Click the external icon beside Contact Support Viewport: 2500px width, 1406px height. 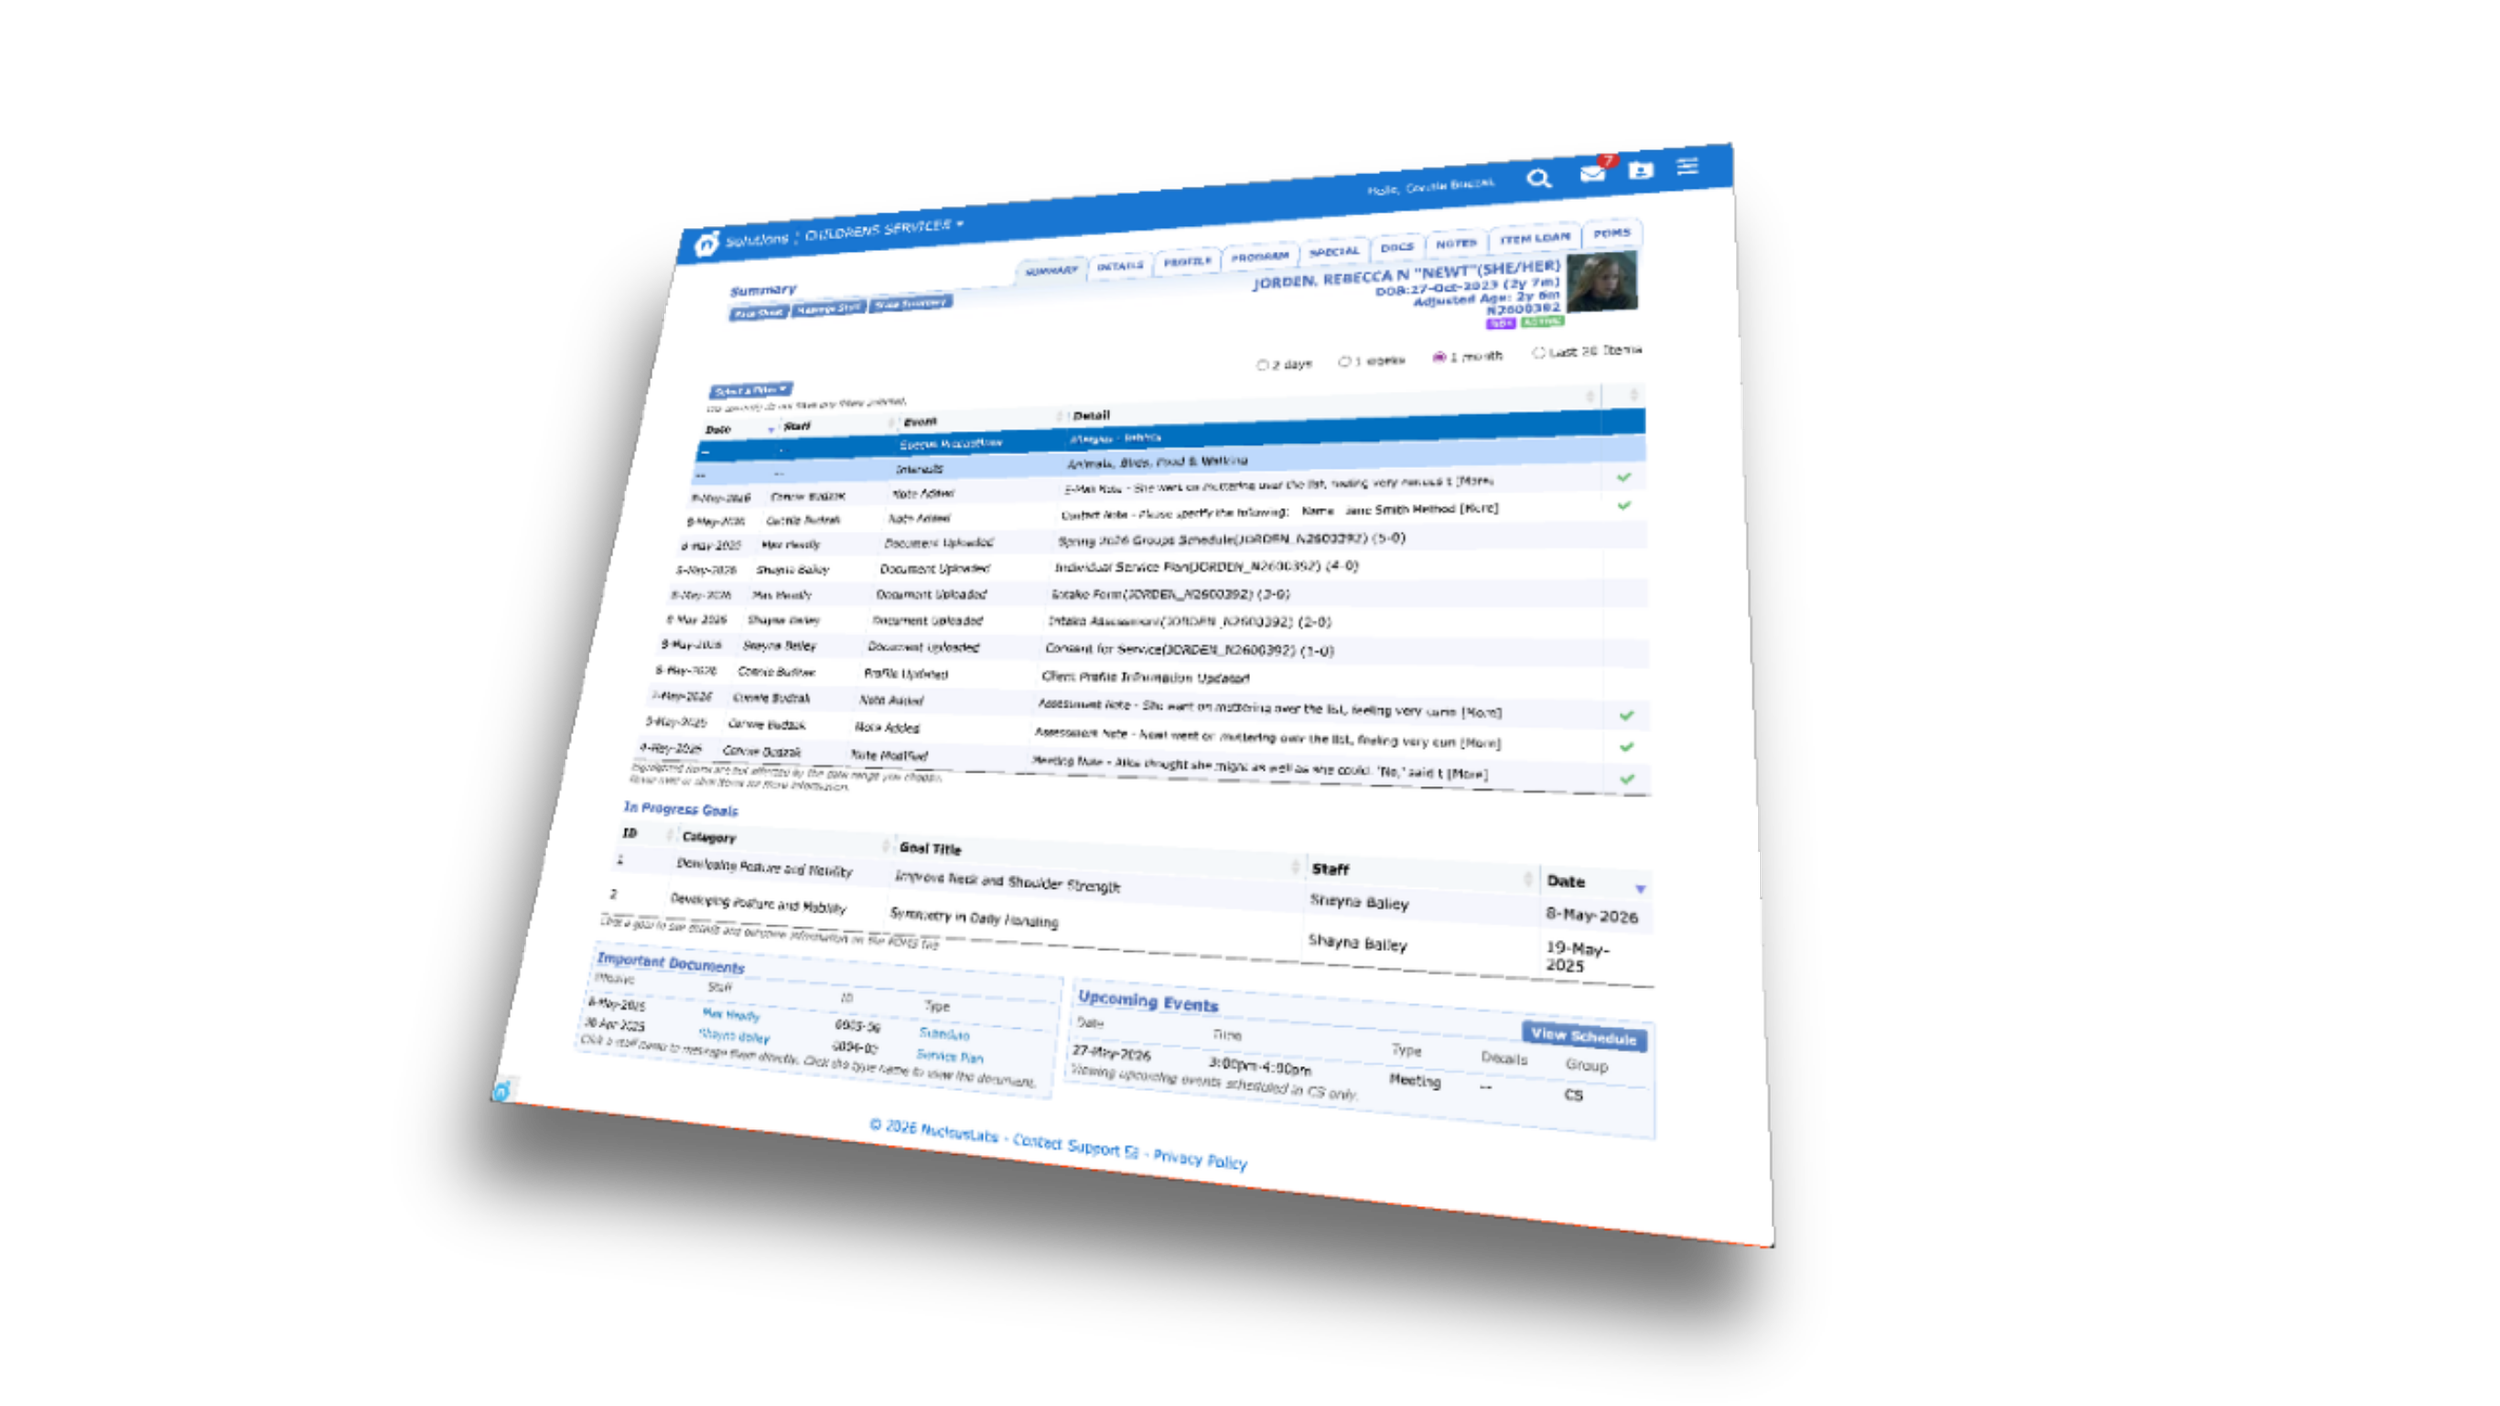click(1131, 1152)
